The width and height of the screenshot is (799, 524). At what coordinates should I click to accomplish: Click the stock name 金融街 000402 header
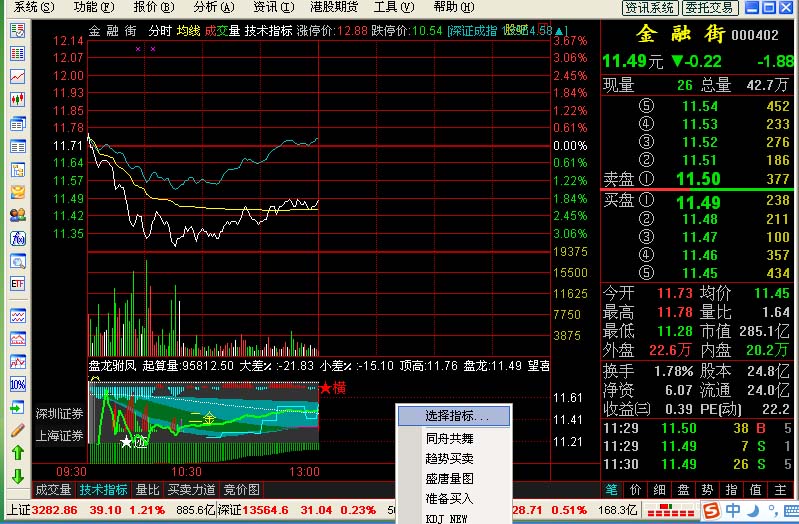[x=707, y=34]
